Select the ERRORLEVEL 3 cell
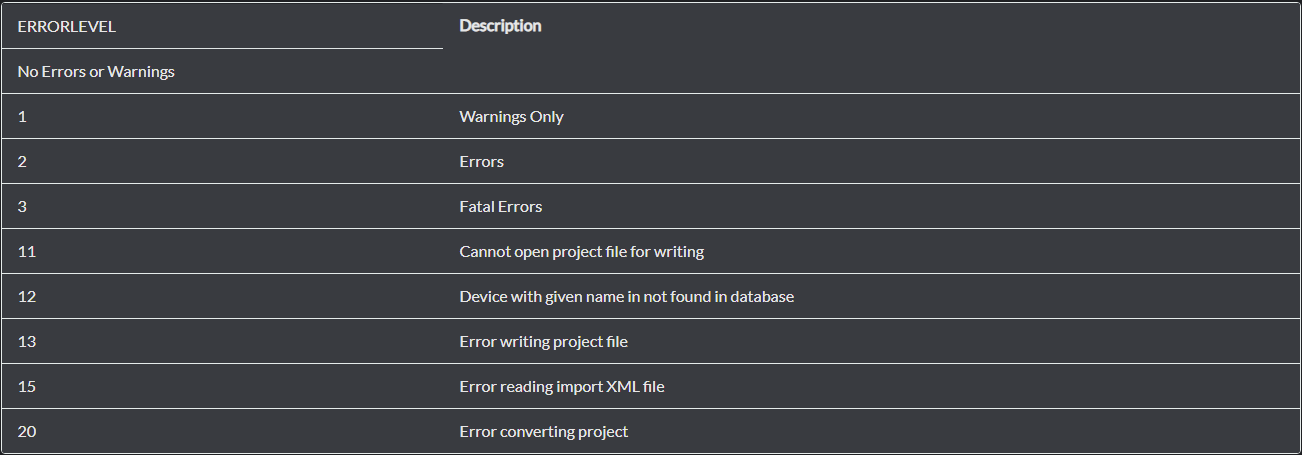This screenshot has width=1302, height=455. coord(22,207)
